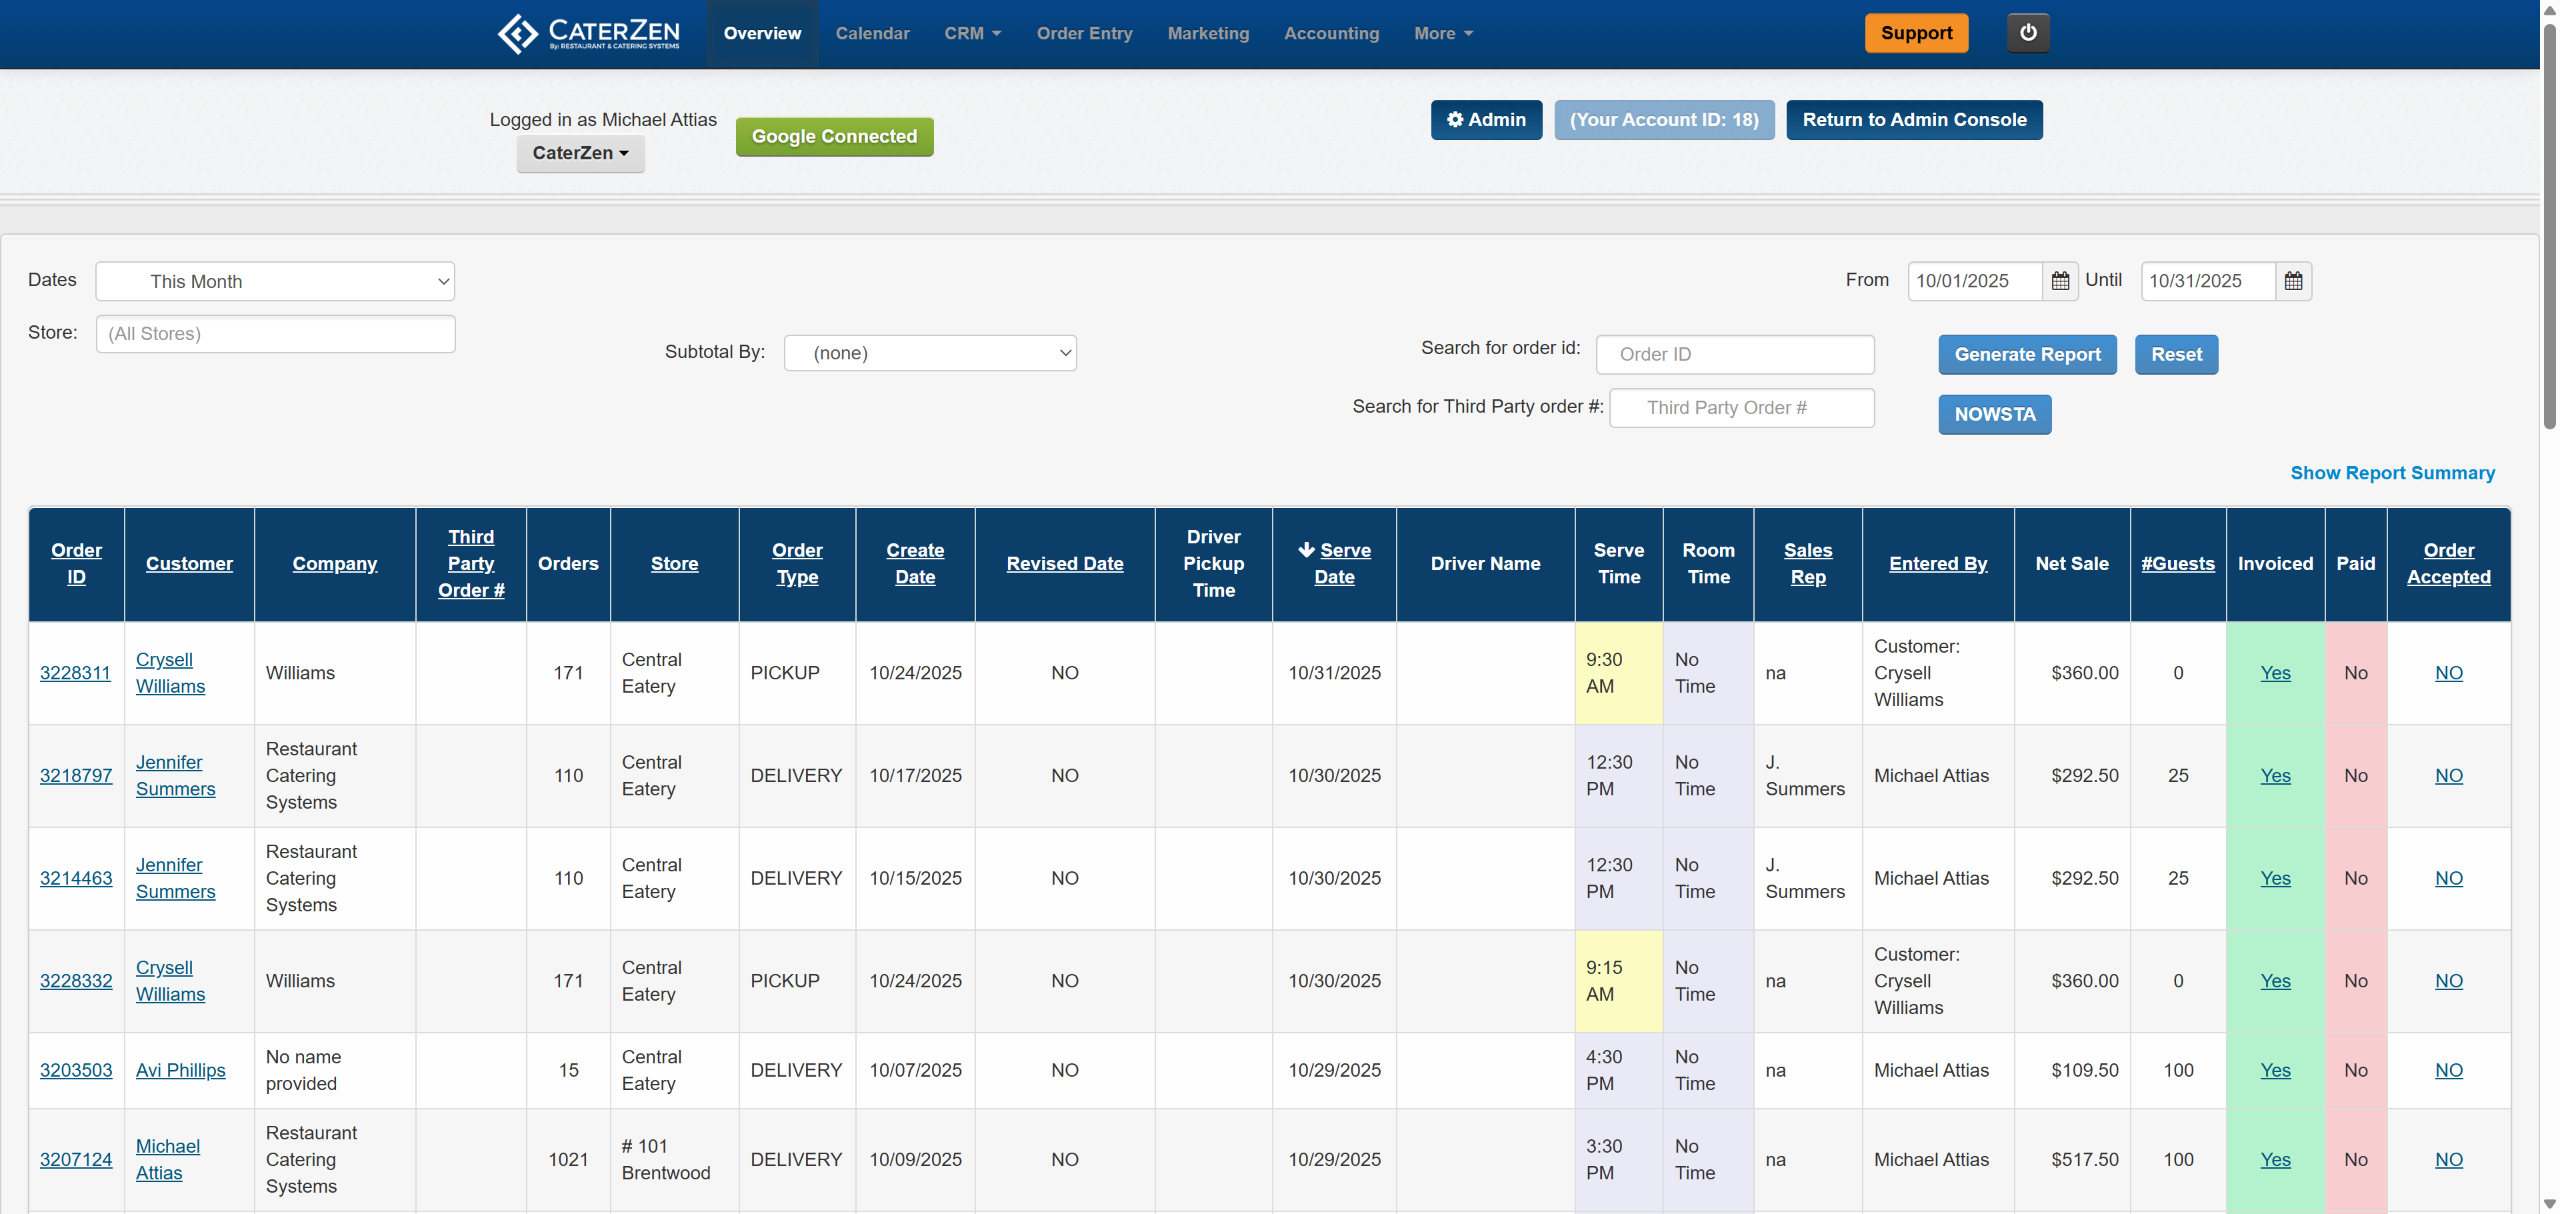The image size is (2560, 1214).
Task: Focus the Order ID search field
Action: (1734, 354)
